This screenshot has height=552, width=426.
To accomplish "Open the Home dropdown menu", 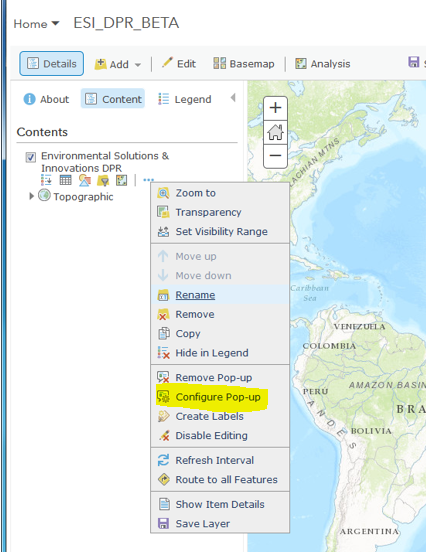I will 36,24.
